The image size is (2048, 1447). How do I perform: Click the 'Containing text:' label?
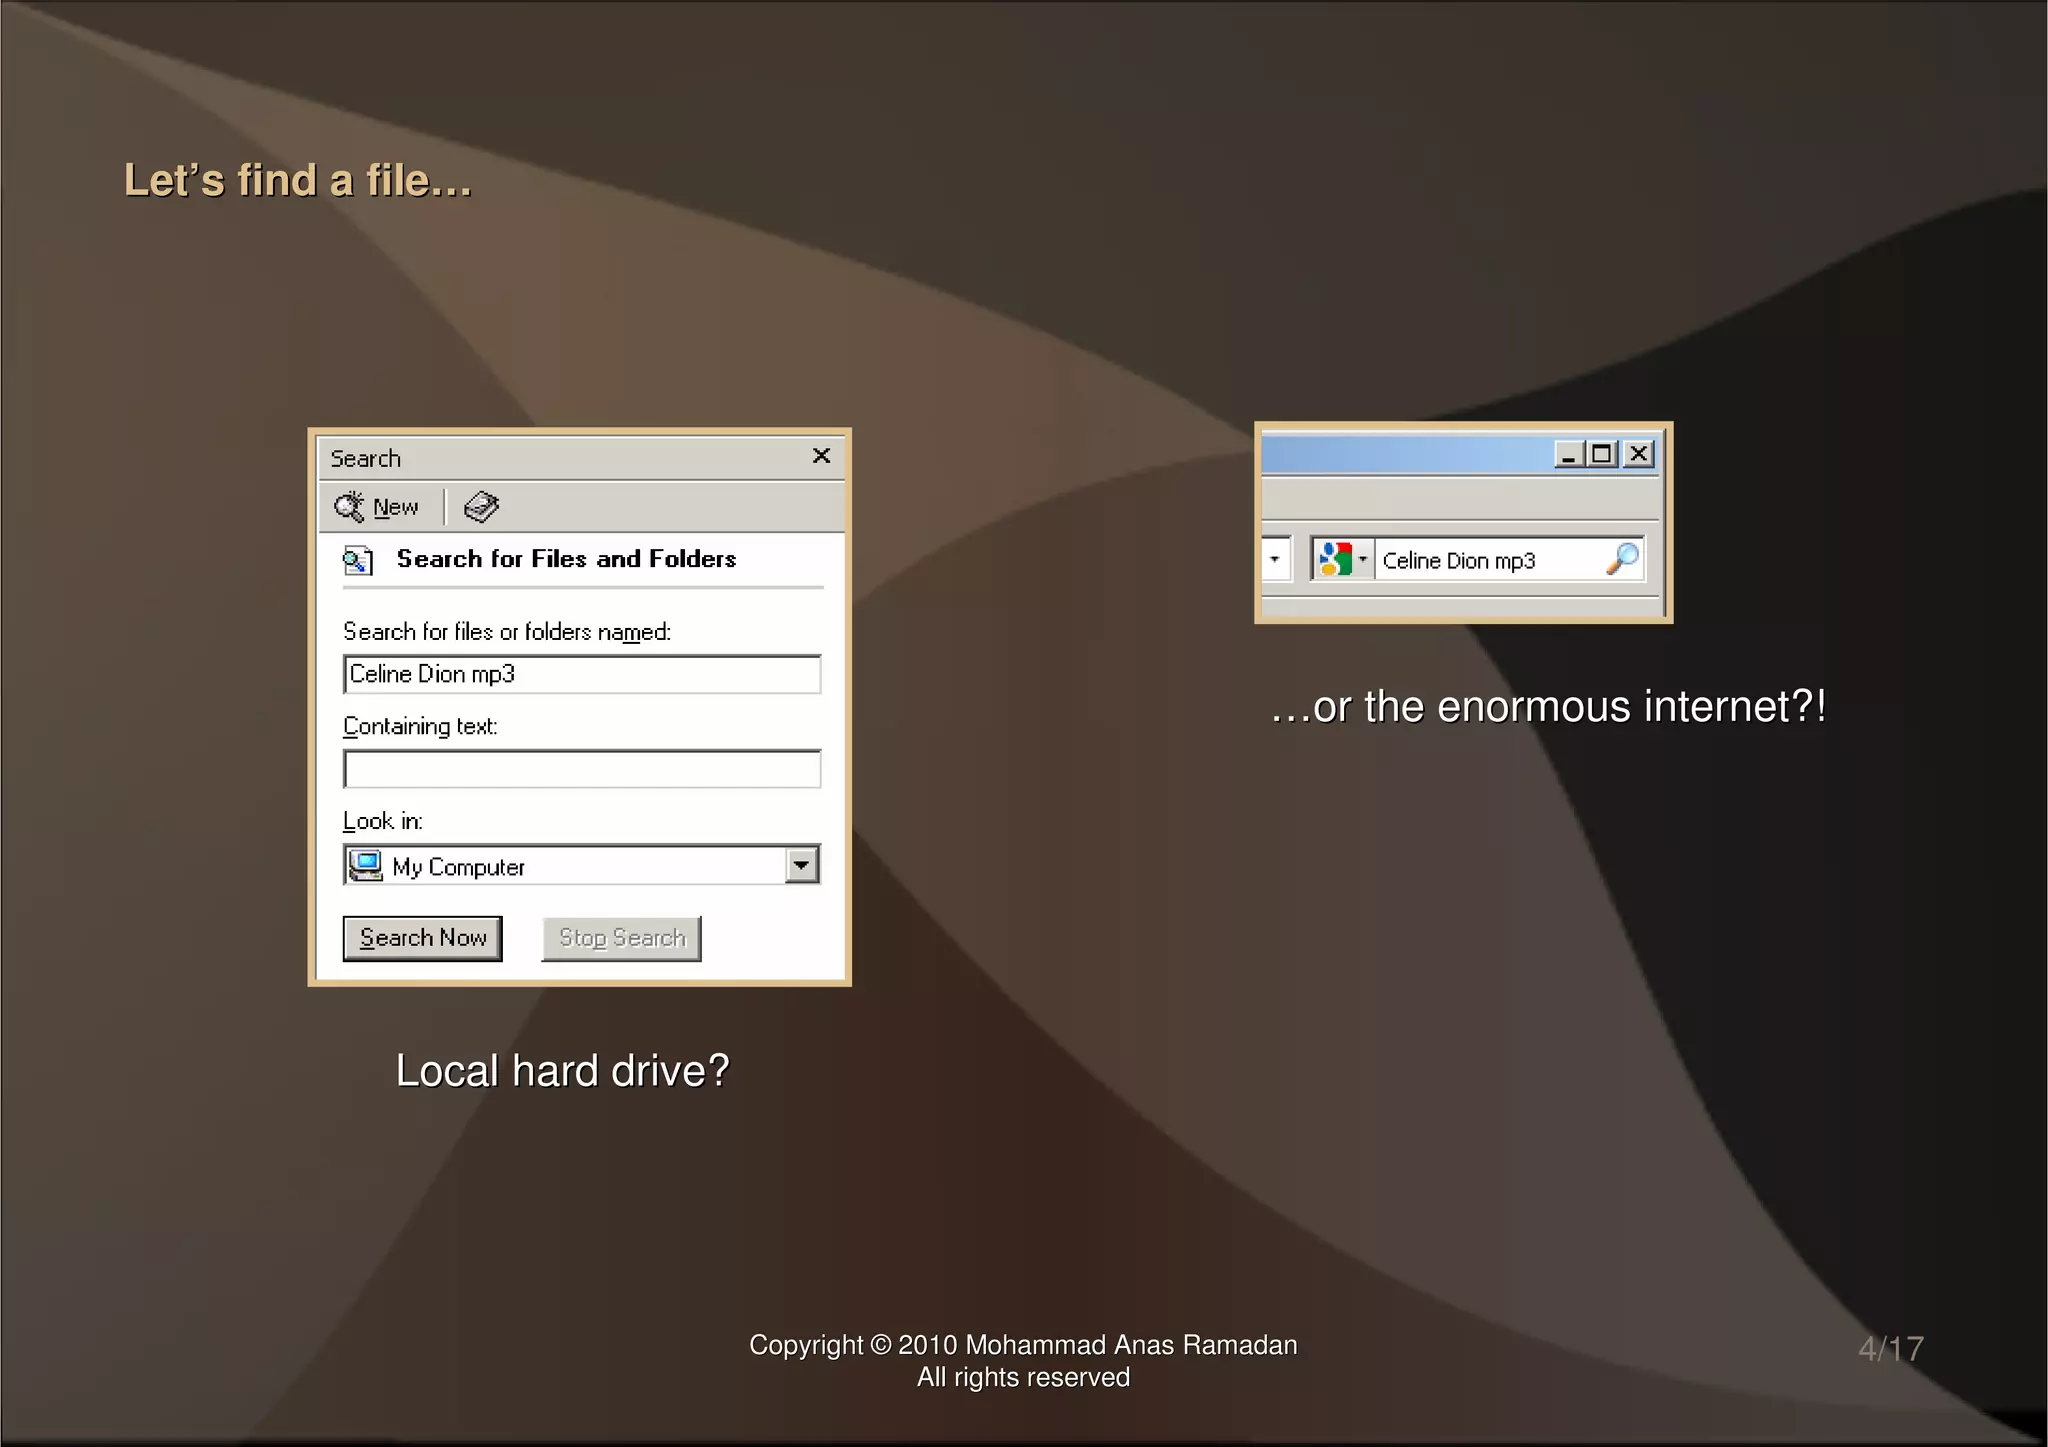tap(420, 726)
